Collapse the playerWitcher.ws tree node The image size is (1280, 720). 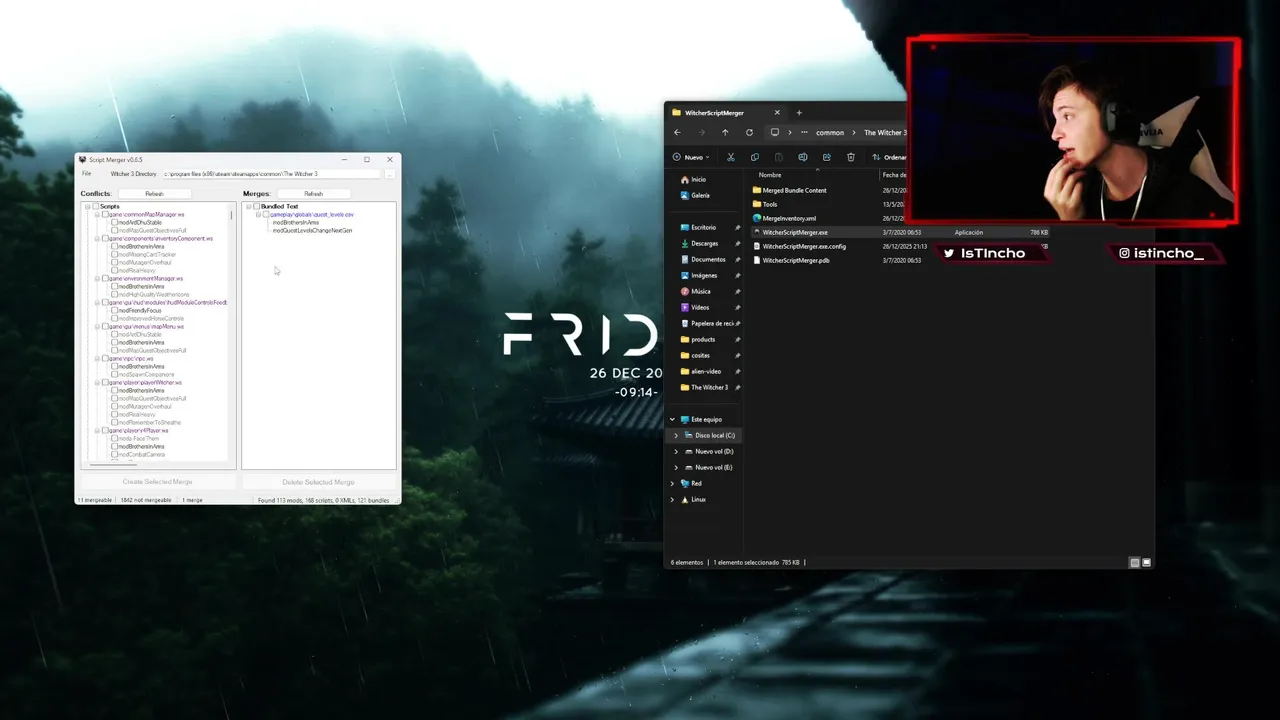click(x=98, y=382)
